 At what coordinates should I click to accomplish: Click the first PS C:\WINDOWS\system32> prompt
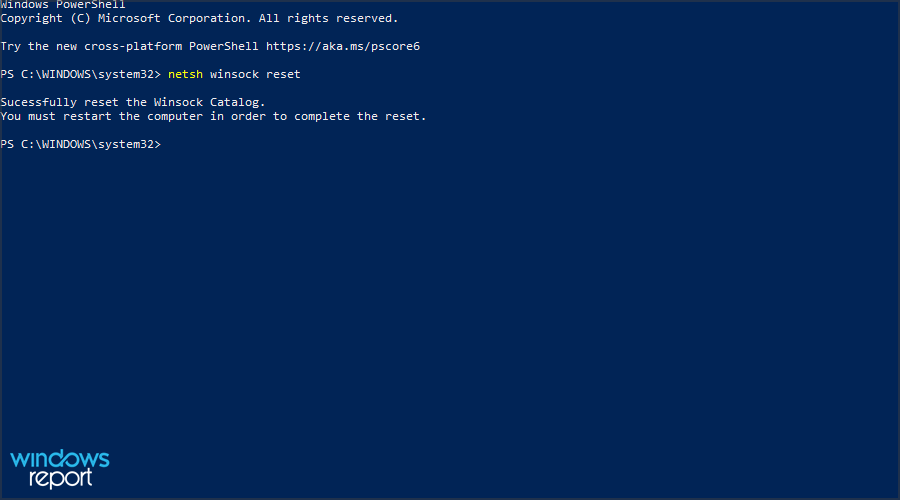point(80,74)
